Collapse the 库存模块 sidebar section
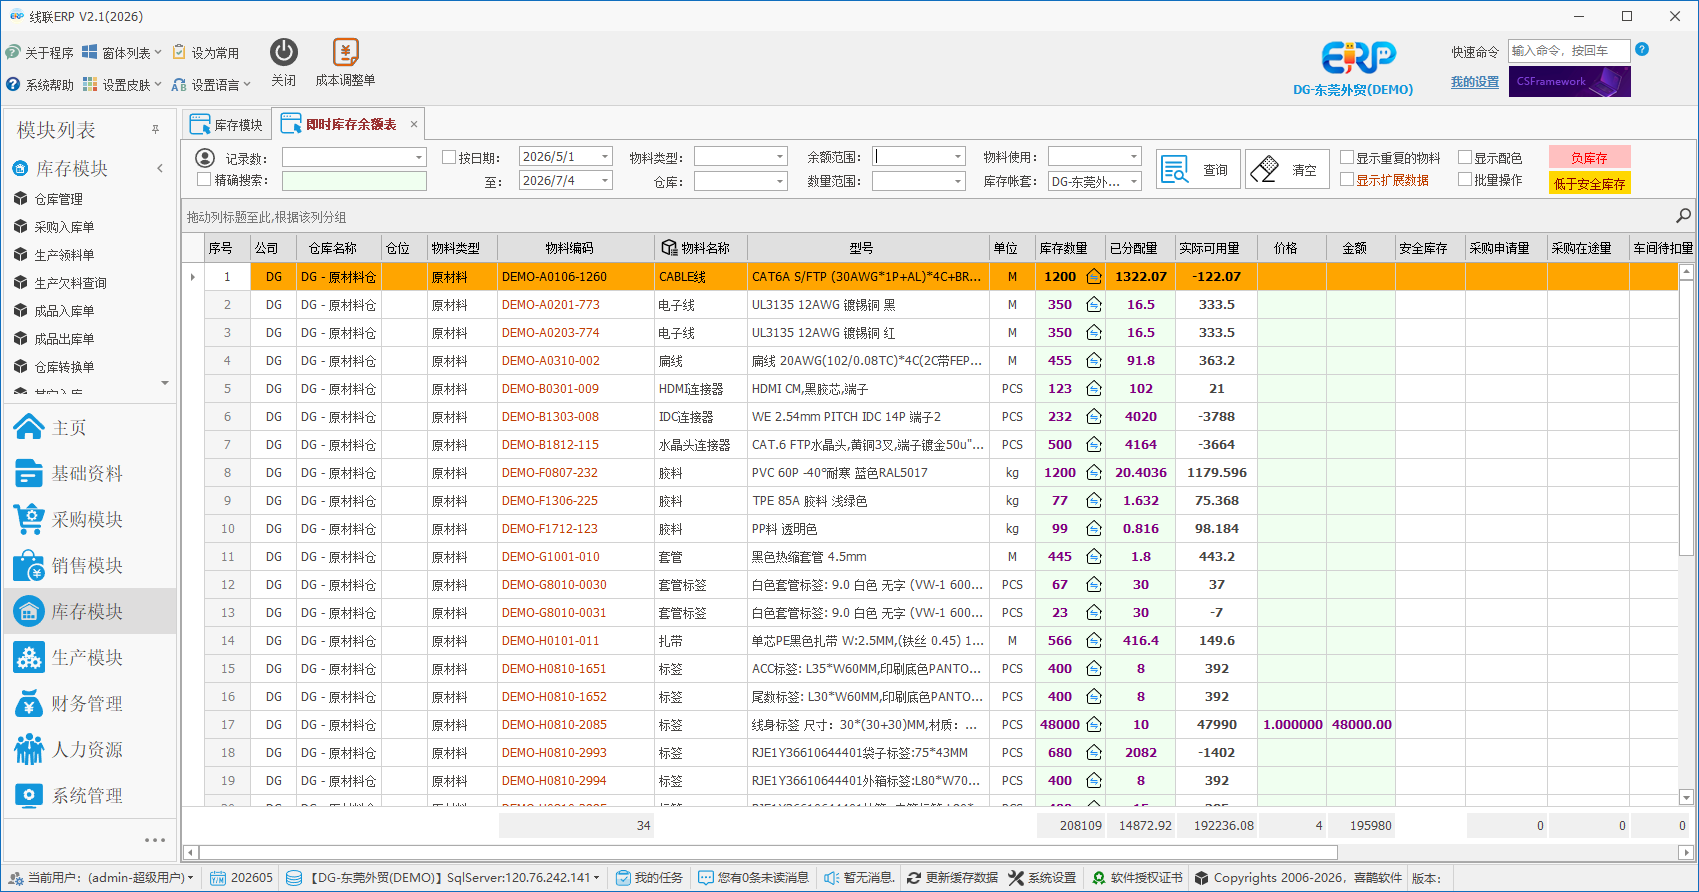 click(x=160, y=168)
